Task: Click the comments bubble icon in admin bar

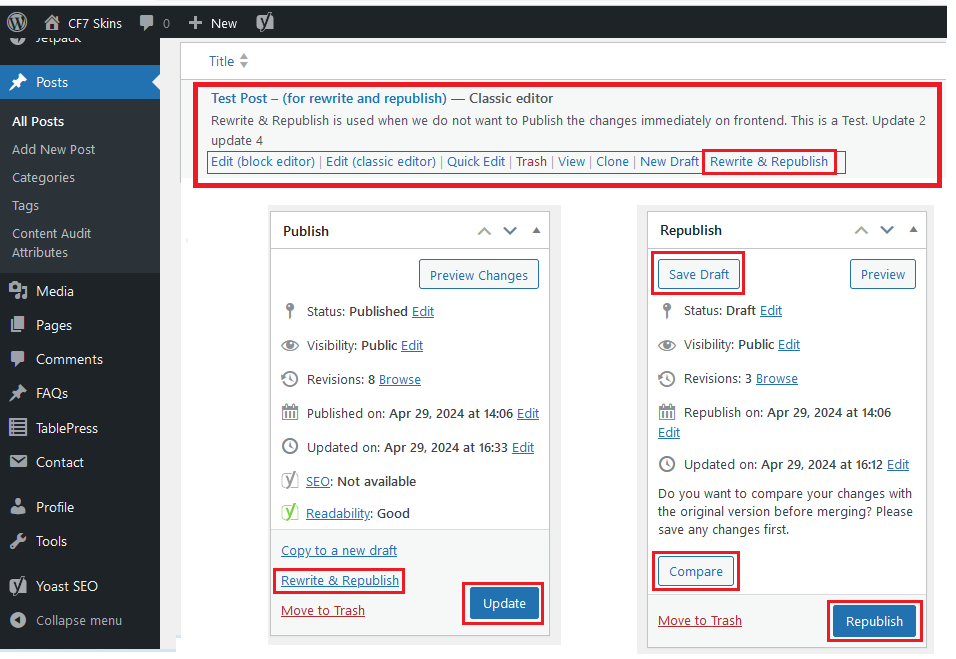Action: 147,22
